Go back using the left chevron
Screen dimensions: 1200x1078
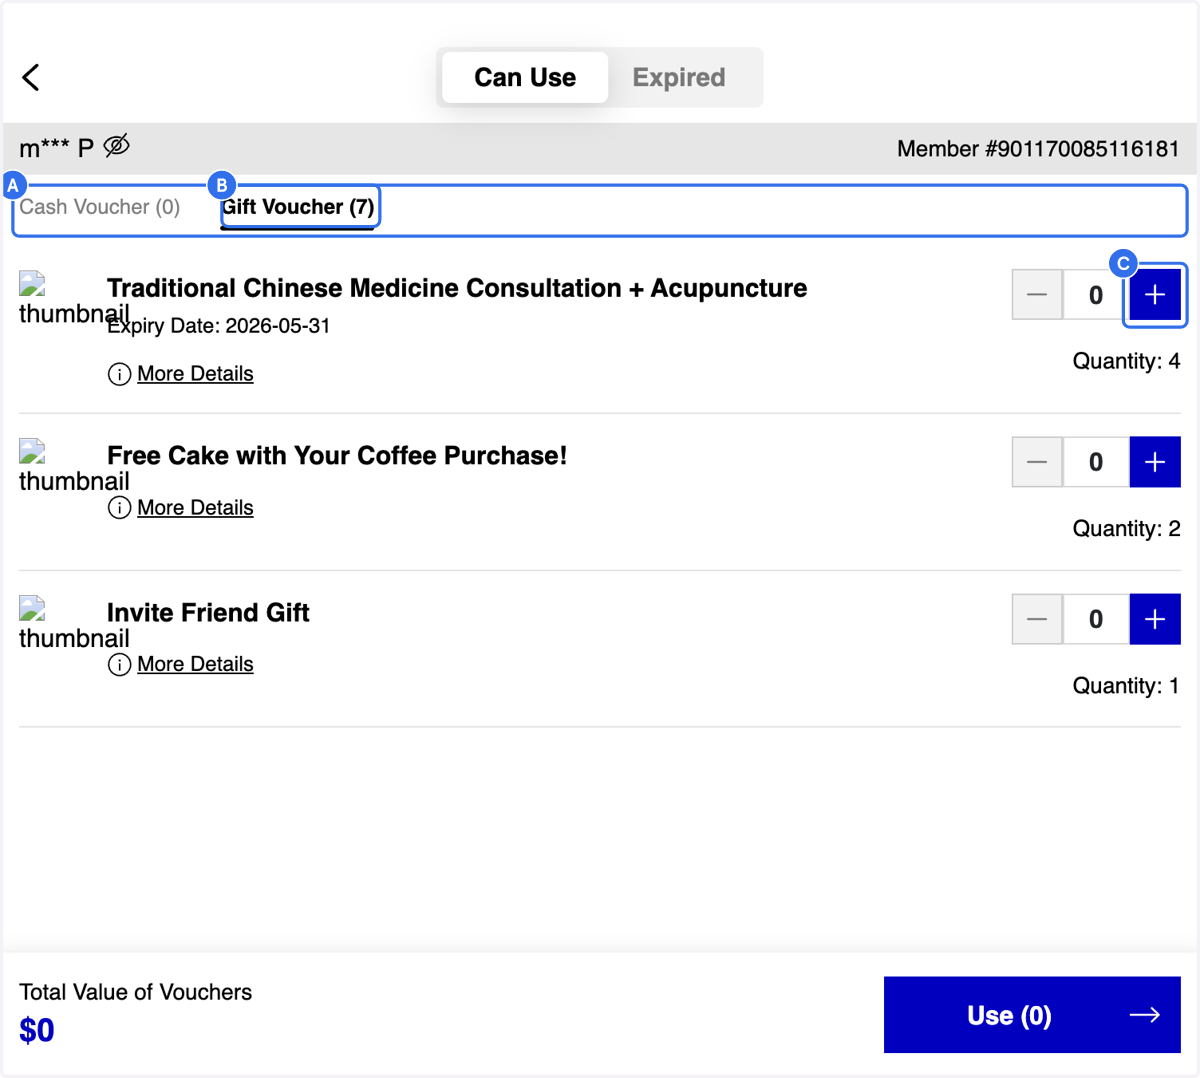point(31,77)
